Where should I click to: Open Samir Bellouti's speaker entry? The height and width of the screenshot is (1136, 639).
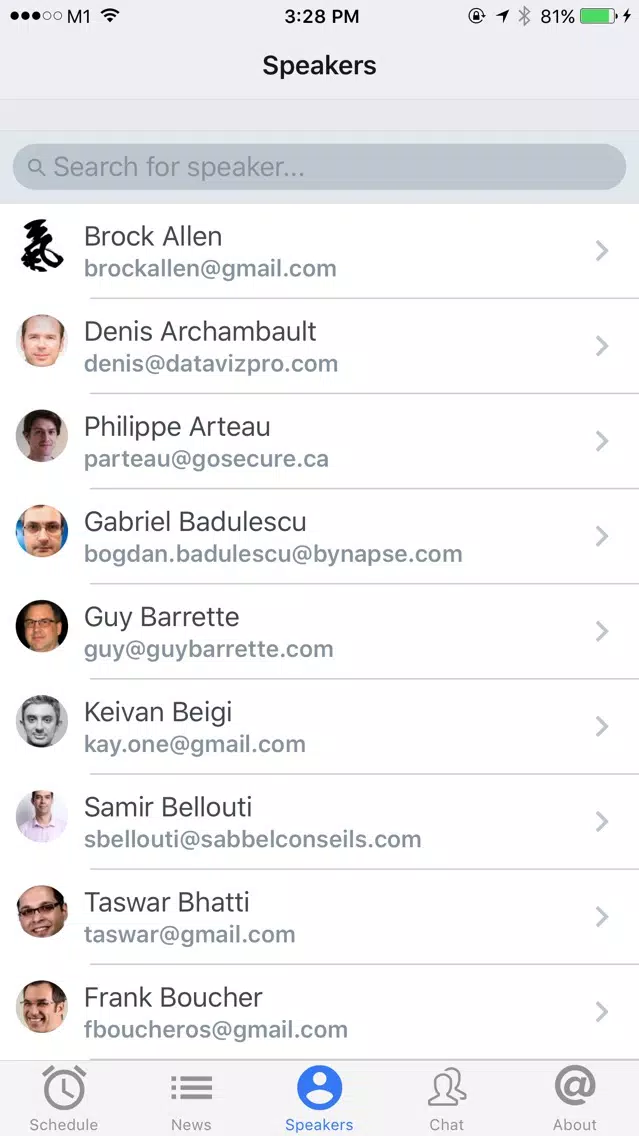(320, 822)
